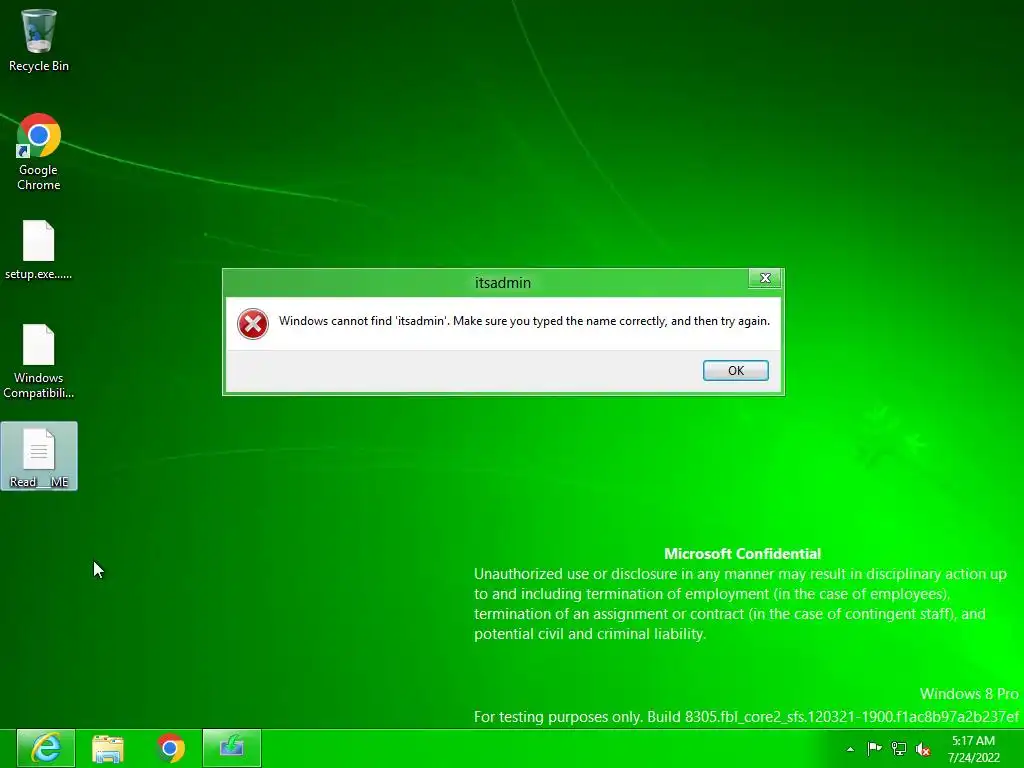Image resolution: width=1024 pixels, height=768 pixels.
Task: Open File Explorer from the taskbar
Action: pos(108,748)
